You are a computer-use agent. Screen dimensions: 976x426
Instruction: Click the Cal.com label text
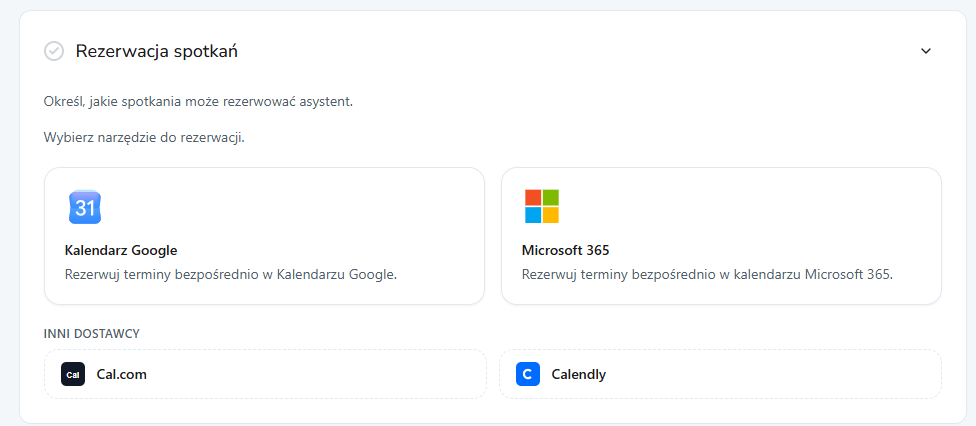(122, 375)
